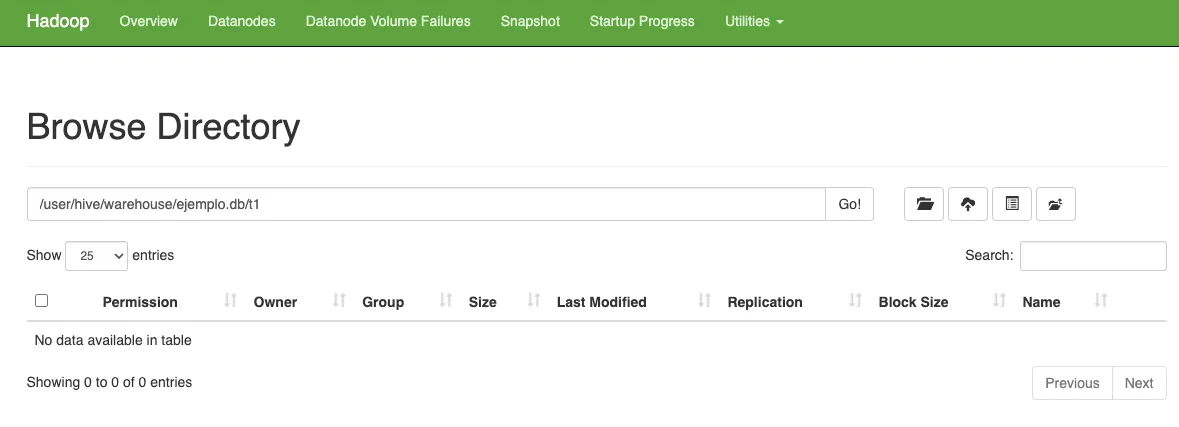Viewport: 1179px width, 427px height.
Task: Click the directory path input field
Action: coord(425,204)
